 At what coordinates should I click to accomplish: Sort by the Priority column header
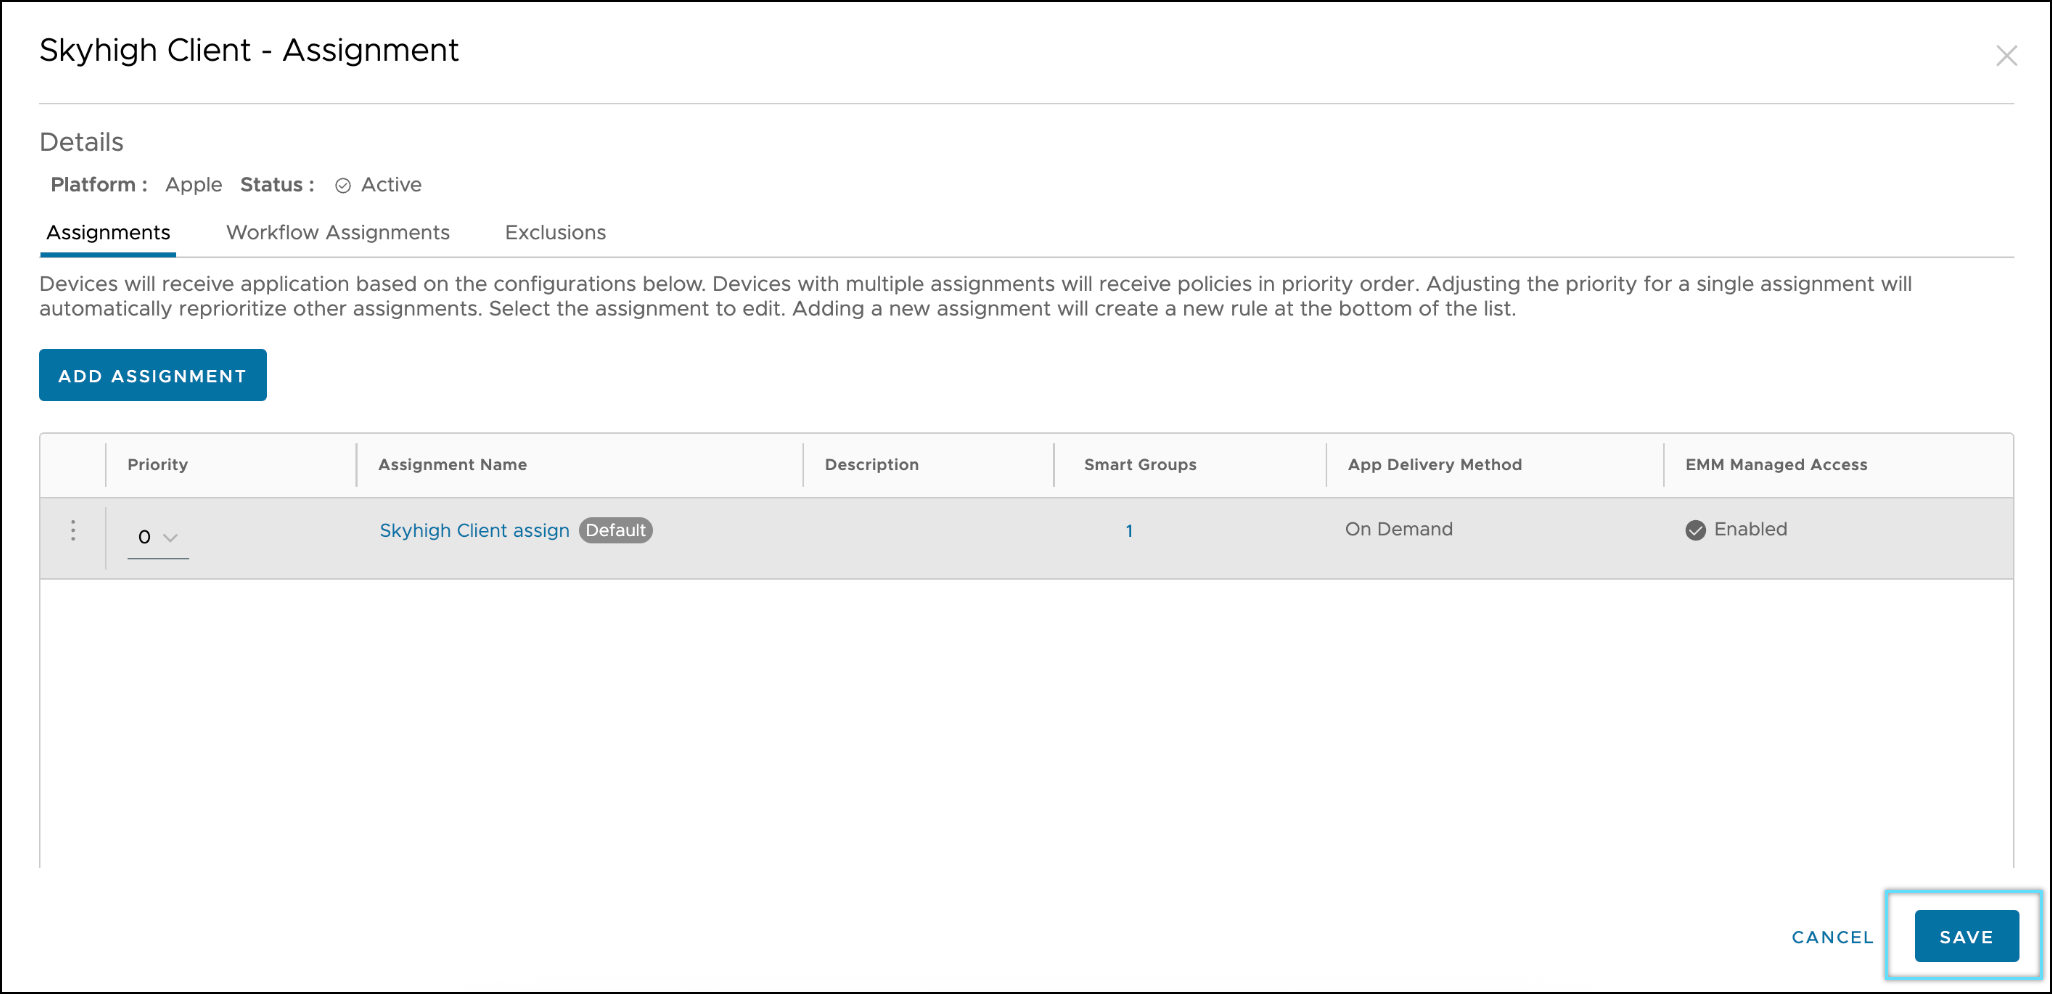tap(158, 464)
